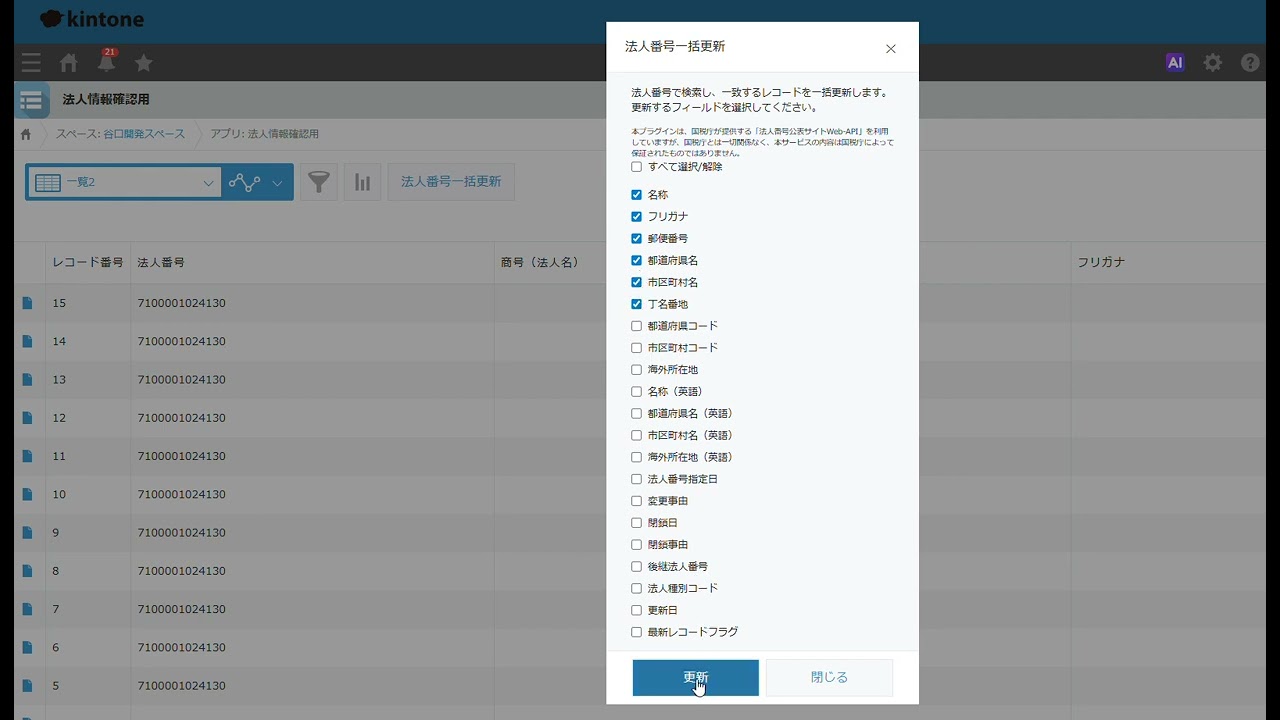Screen dimensions: 1280x720
Task: Check the 閉鎖日 checkbox
Action: (636, 523)
